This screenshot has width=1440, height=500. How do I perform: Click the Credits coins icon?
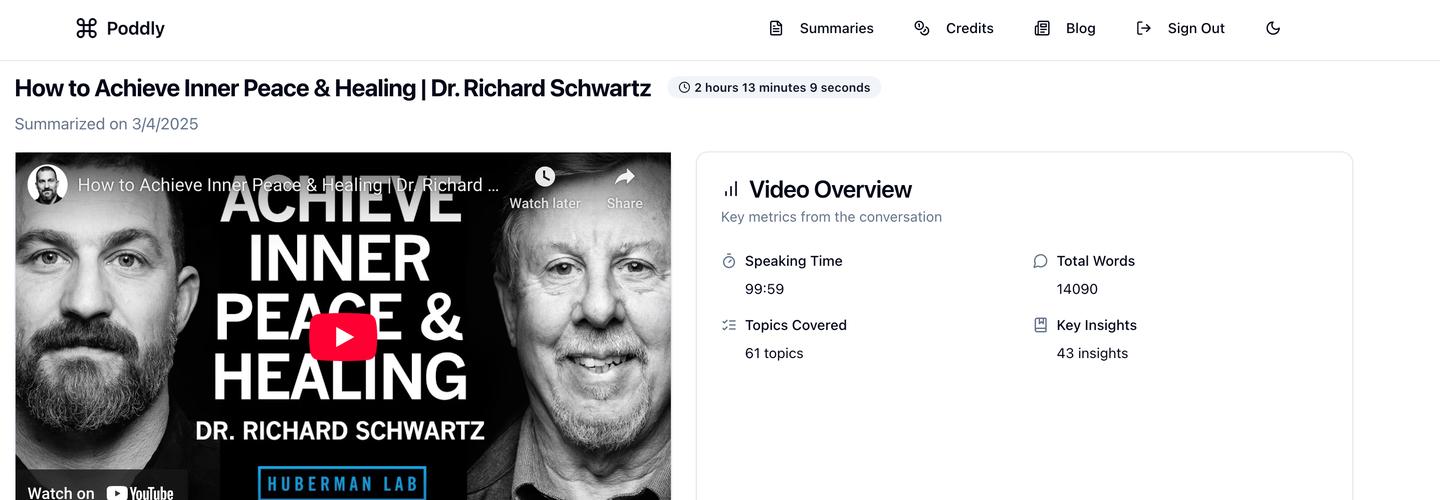coord(922,28)
